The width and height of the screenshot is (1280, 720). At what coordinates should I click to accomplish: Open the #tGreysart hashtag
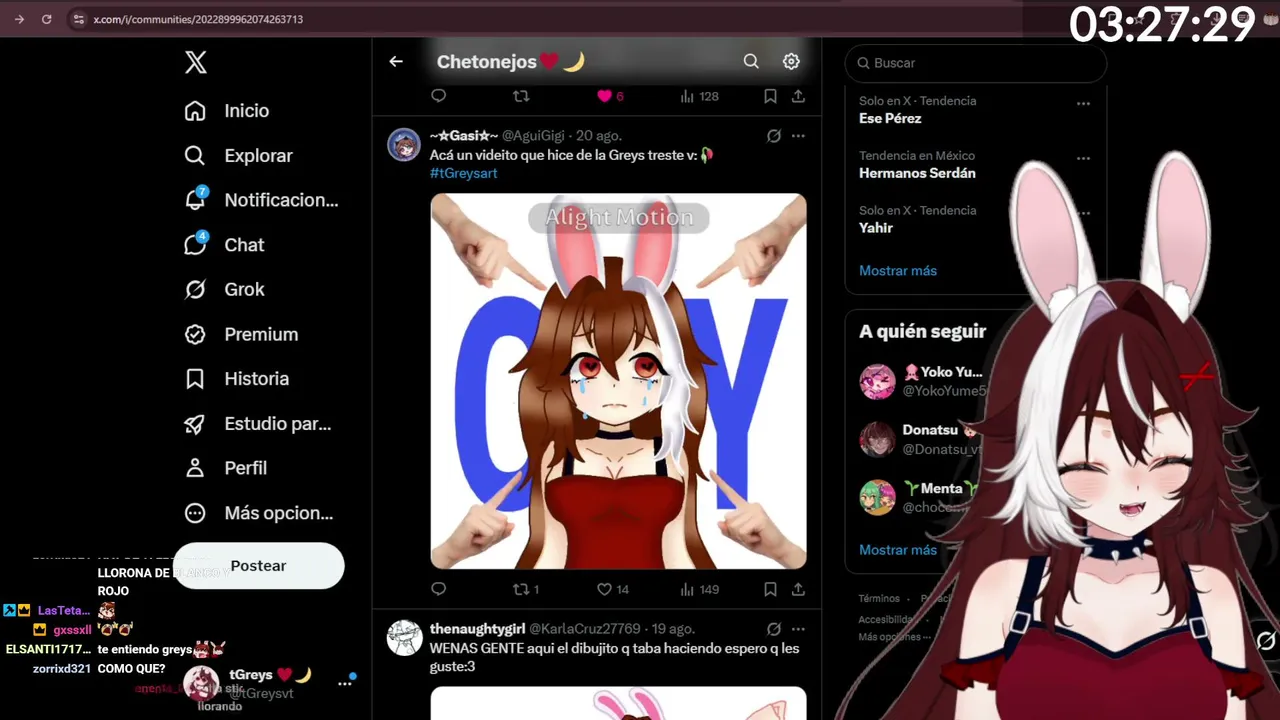coord(463,173)
